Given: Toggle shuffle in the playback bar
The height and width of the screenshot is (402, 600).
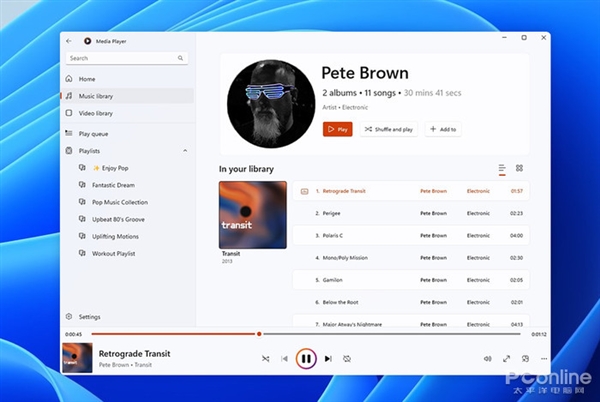Looking at the screenshot, I should pyautogui.click(x=266, y=359).
